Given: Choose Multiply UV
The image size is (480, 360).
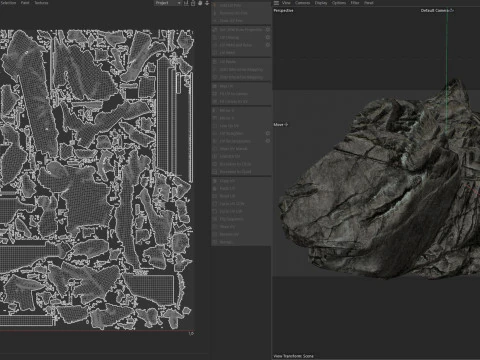Looking at the screenshot, I should 241,156.
